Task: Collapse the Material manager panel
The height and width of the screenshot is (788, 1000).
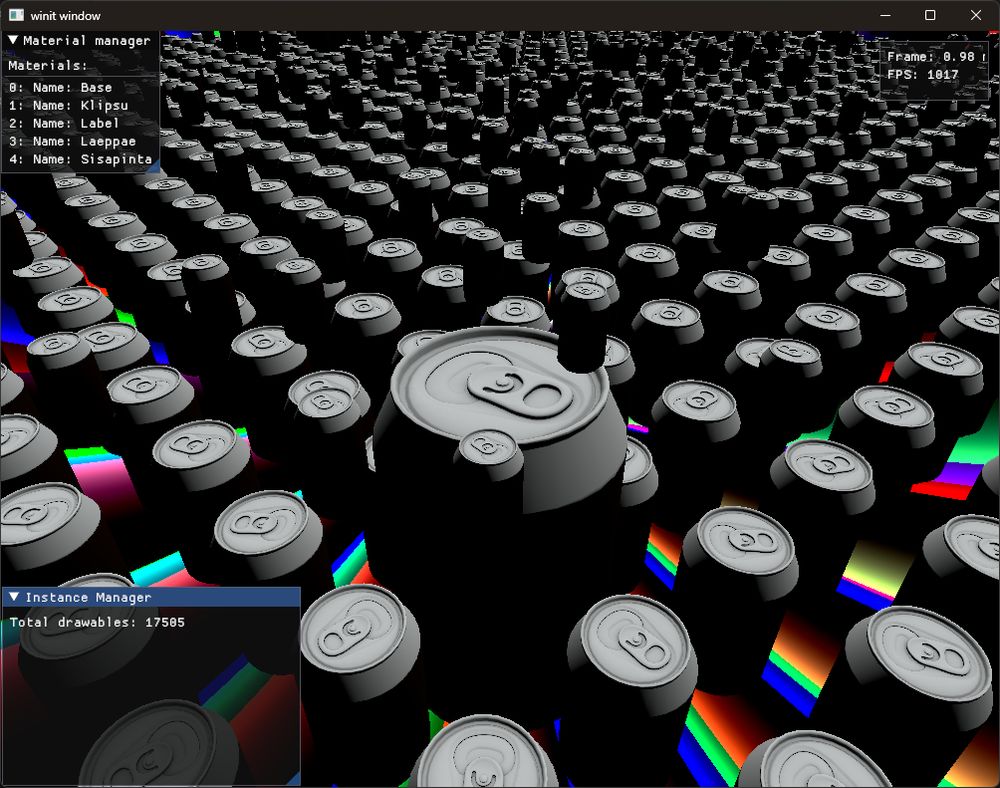Action: (x=13, y=40)
